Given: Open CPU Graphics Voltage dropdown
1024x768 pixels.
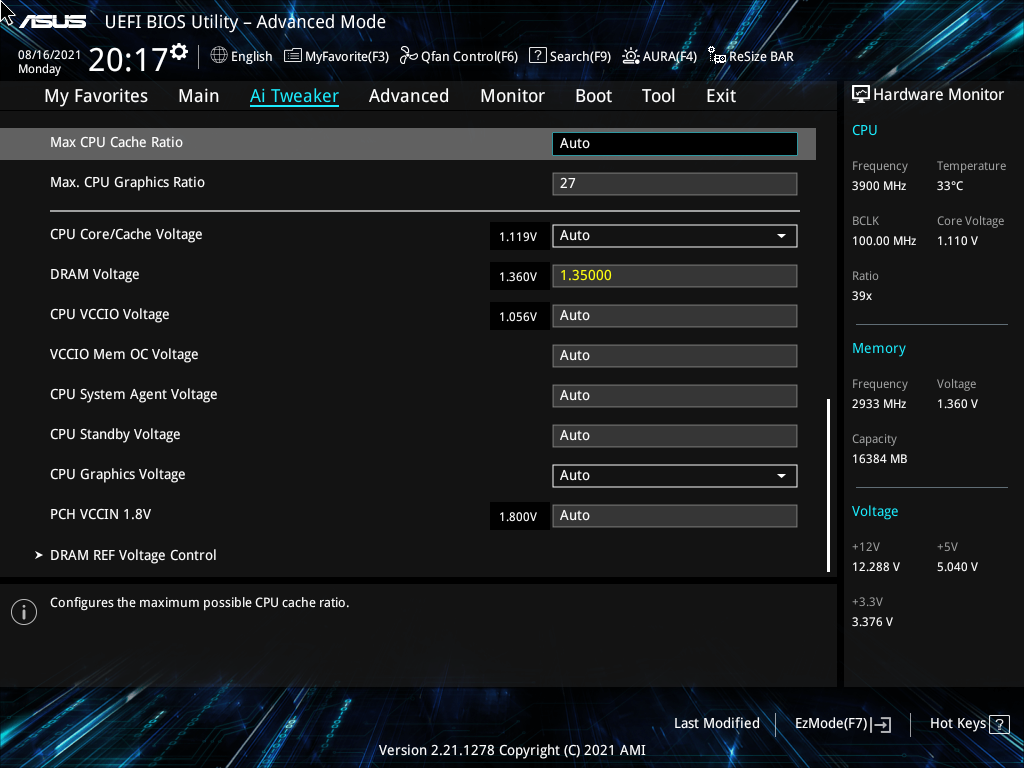Looking at the screenshot, I should 675,475.
